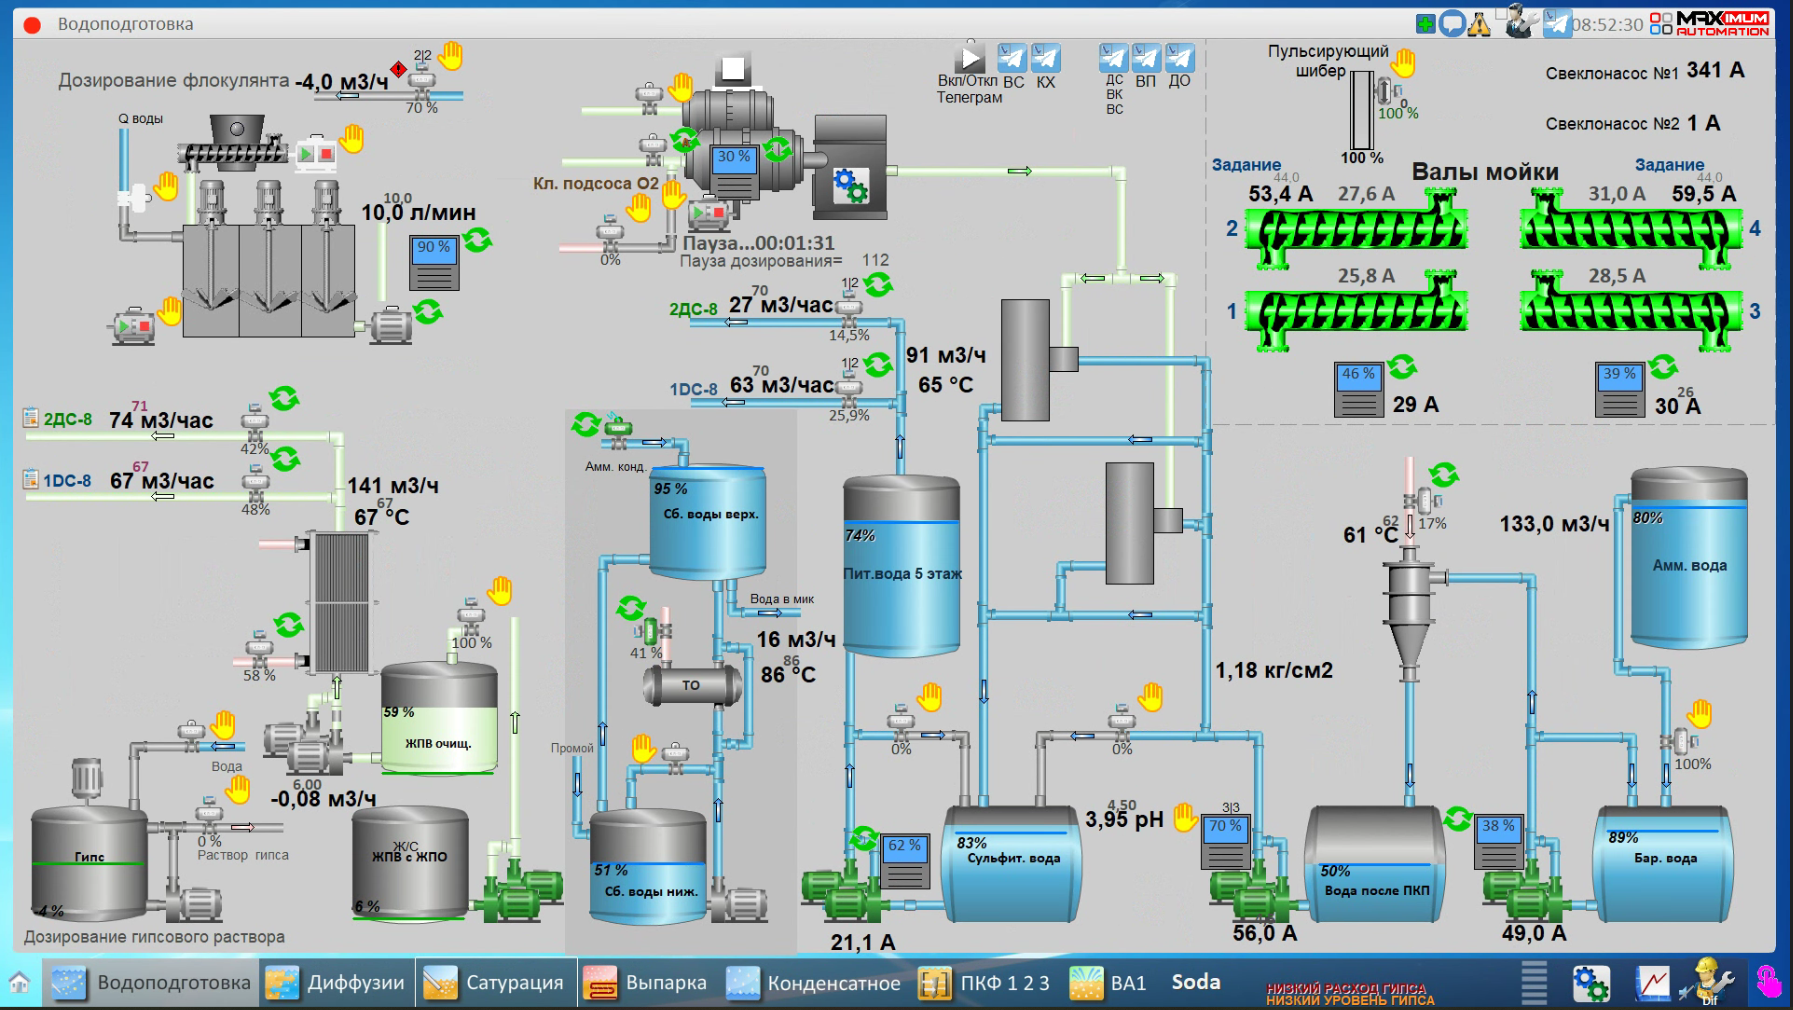1793x1010 pixels.
Task: Click the green plus icon in top bar
Action: [1425, 24]
